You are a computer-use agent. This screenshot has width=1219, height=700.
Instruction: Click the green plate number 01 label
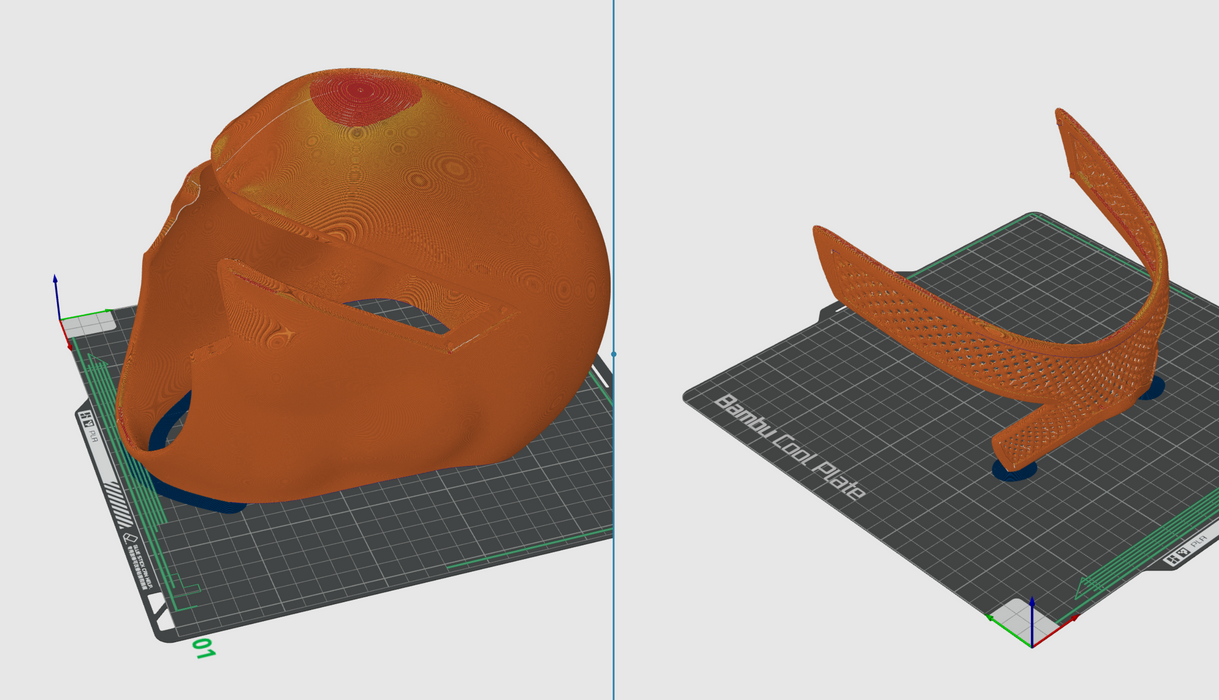204,647
